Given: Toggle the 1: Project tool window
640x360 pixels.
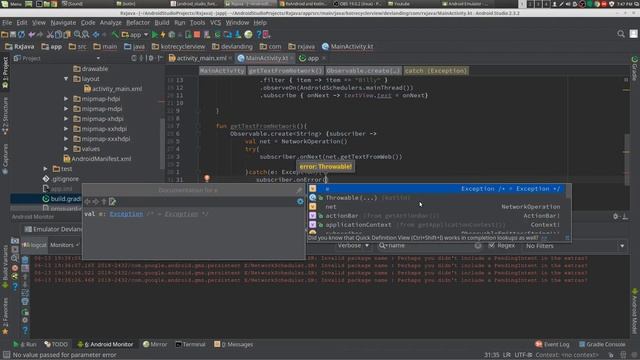Looking at the screenshot, I should (5, 73).
